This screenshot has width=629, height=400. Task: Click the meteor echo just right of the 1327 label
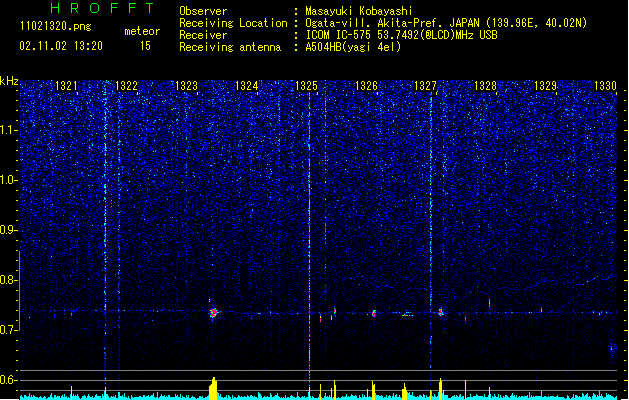point(440,312)
